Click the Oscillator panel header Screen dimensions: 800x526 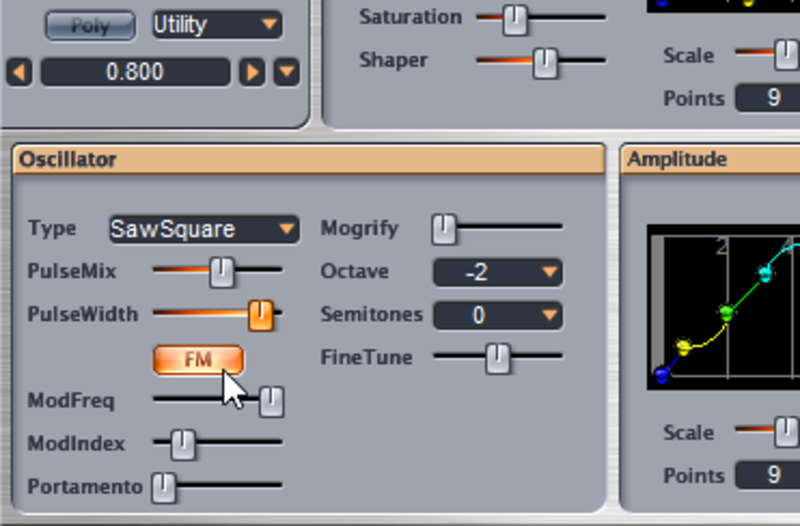coord(309,160)
